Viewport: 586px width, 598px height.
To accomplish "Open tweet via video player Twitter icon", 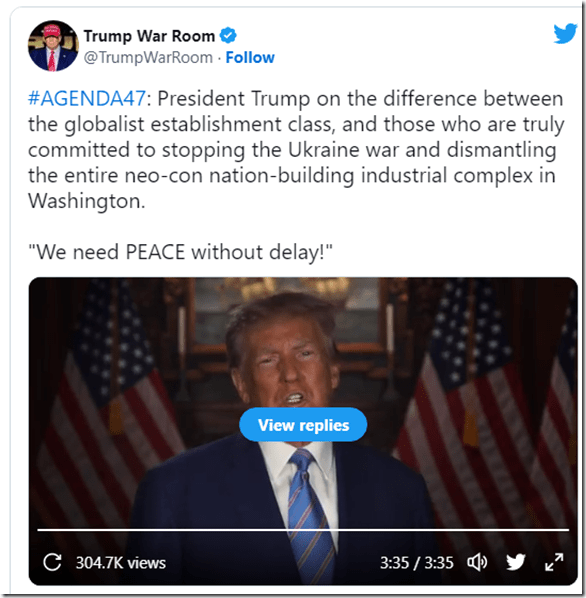I will tap(515, 562).
